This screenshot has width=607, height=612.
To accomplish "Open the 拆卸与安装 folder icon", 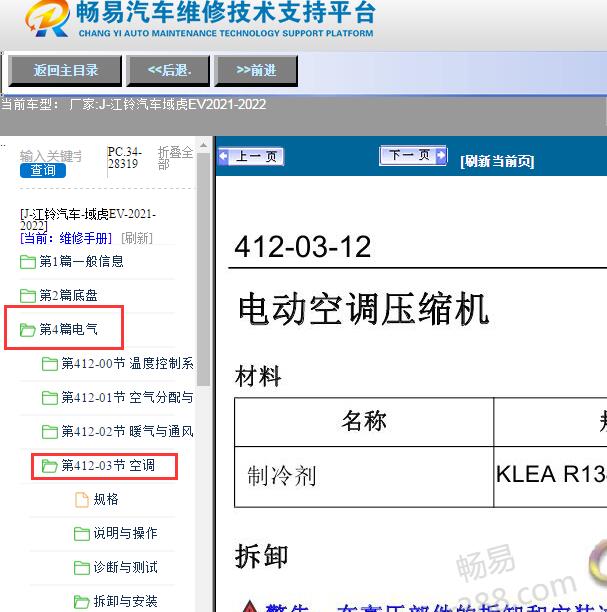I will pyautogui.click(x=82, y=601).
